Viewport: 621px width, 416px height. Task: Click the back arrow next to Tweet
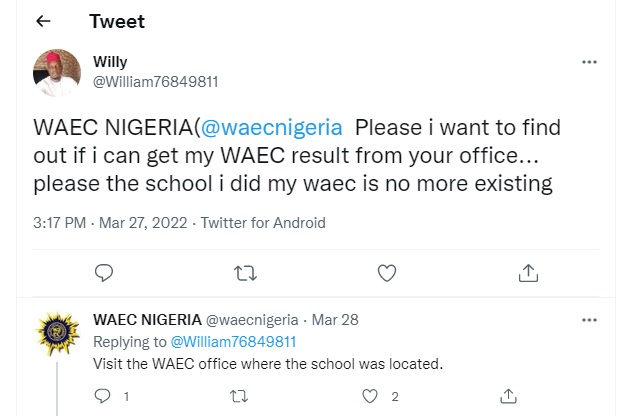pyautogui.click(x=43, y=19)
